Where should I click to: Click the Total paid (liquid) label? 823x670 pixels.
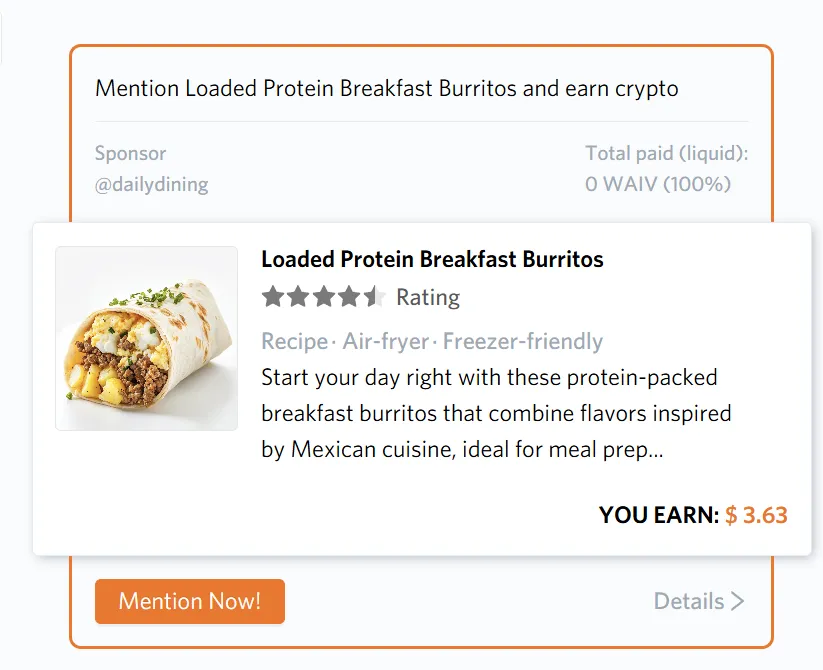point(666,153)
